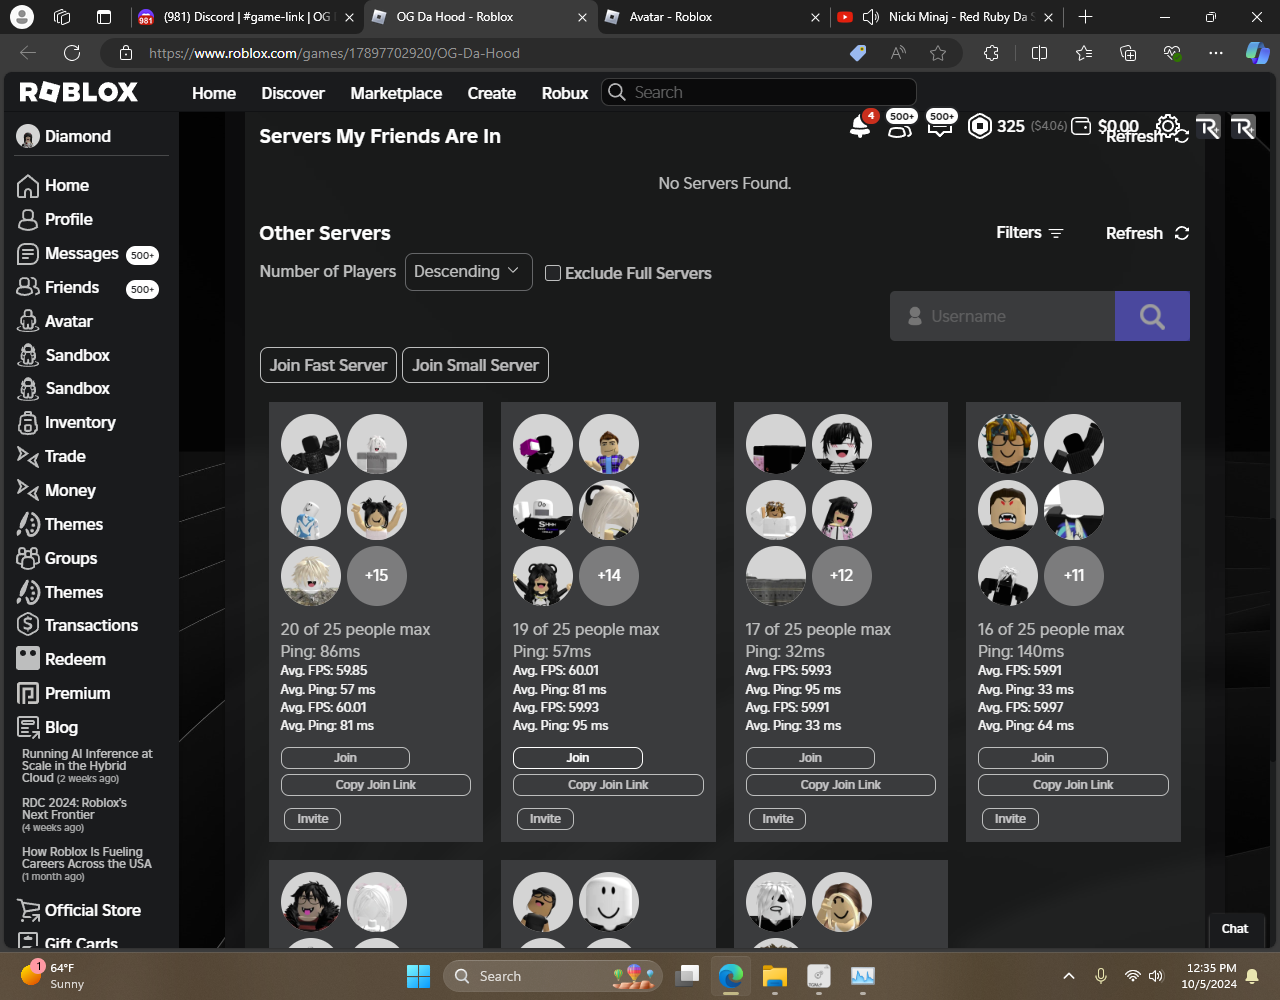Open the Inventory sidebar icon

coord(28,423)
